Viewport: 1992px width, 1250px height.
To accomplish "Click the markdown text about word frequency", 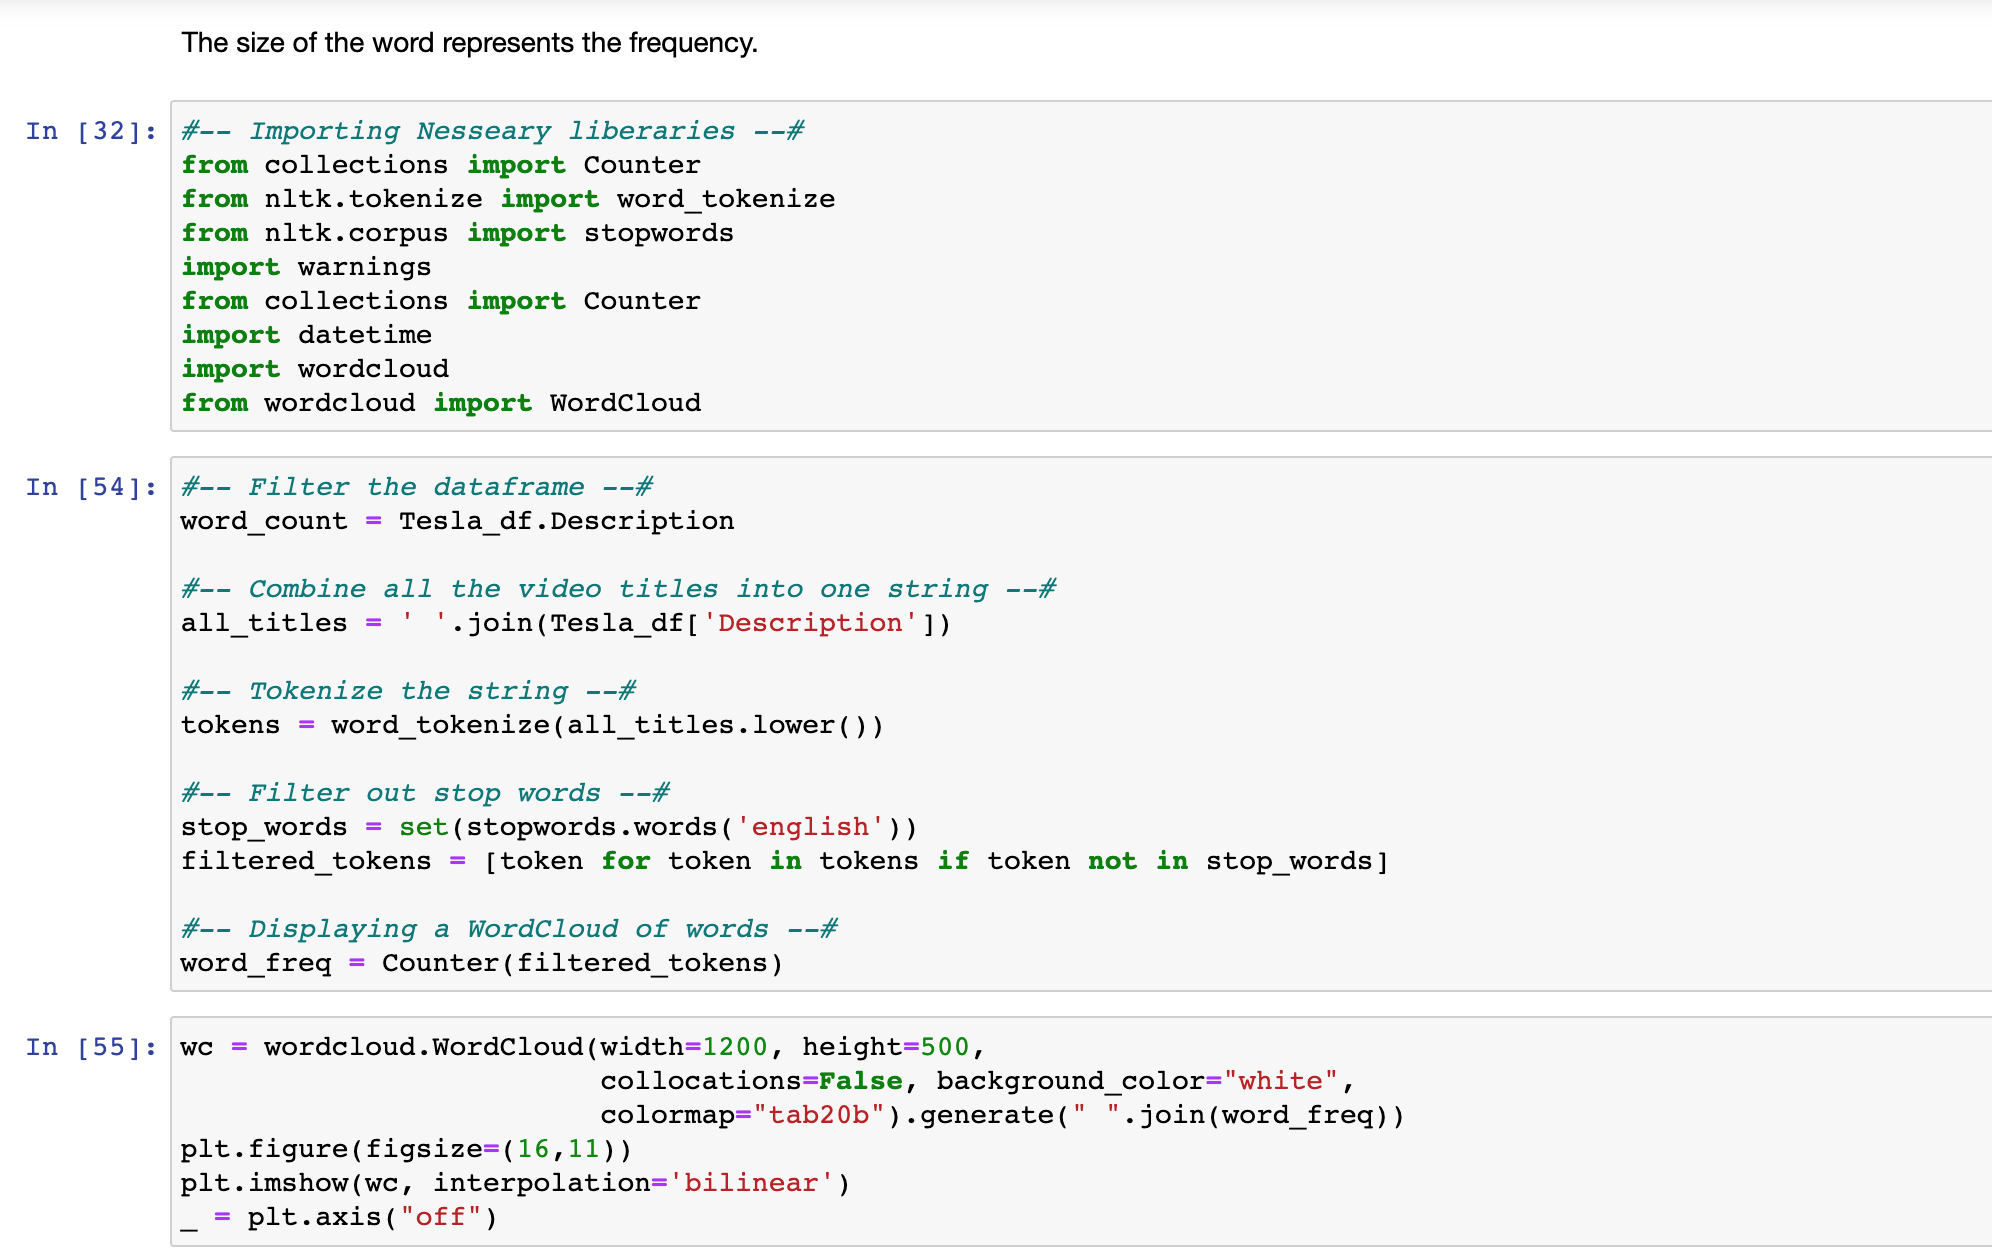I will (469, 43).
